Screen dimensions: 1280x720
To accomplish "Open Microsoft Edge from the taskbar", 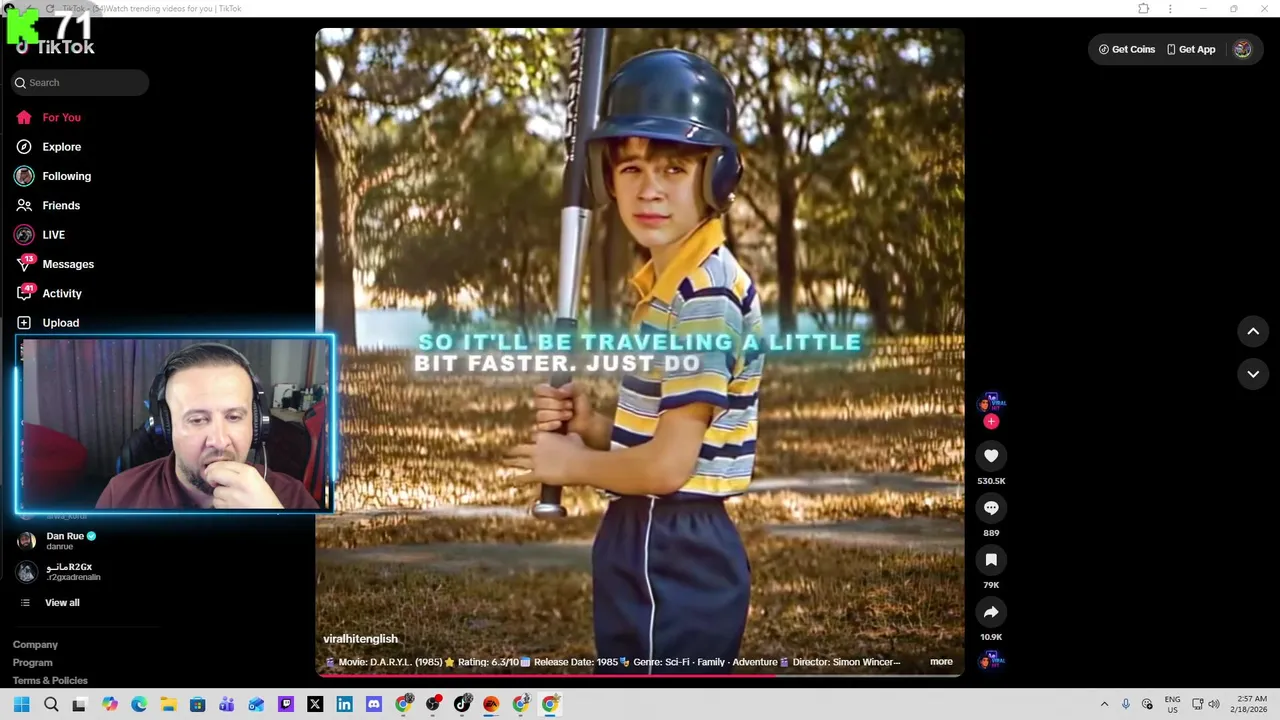I will click(x=139, y=705).
